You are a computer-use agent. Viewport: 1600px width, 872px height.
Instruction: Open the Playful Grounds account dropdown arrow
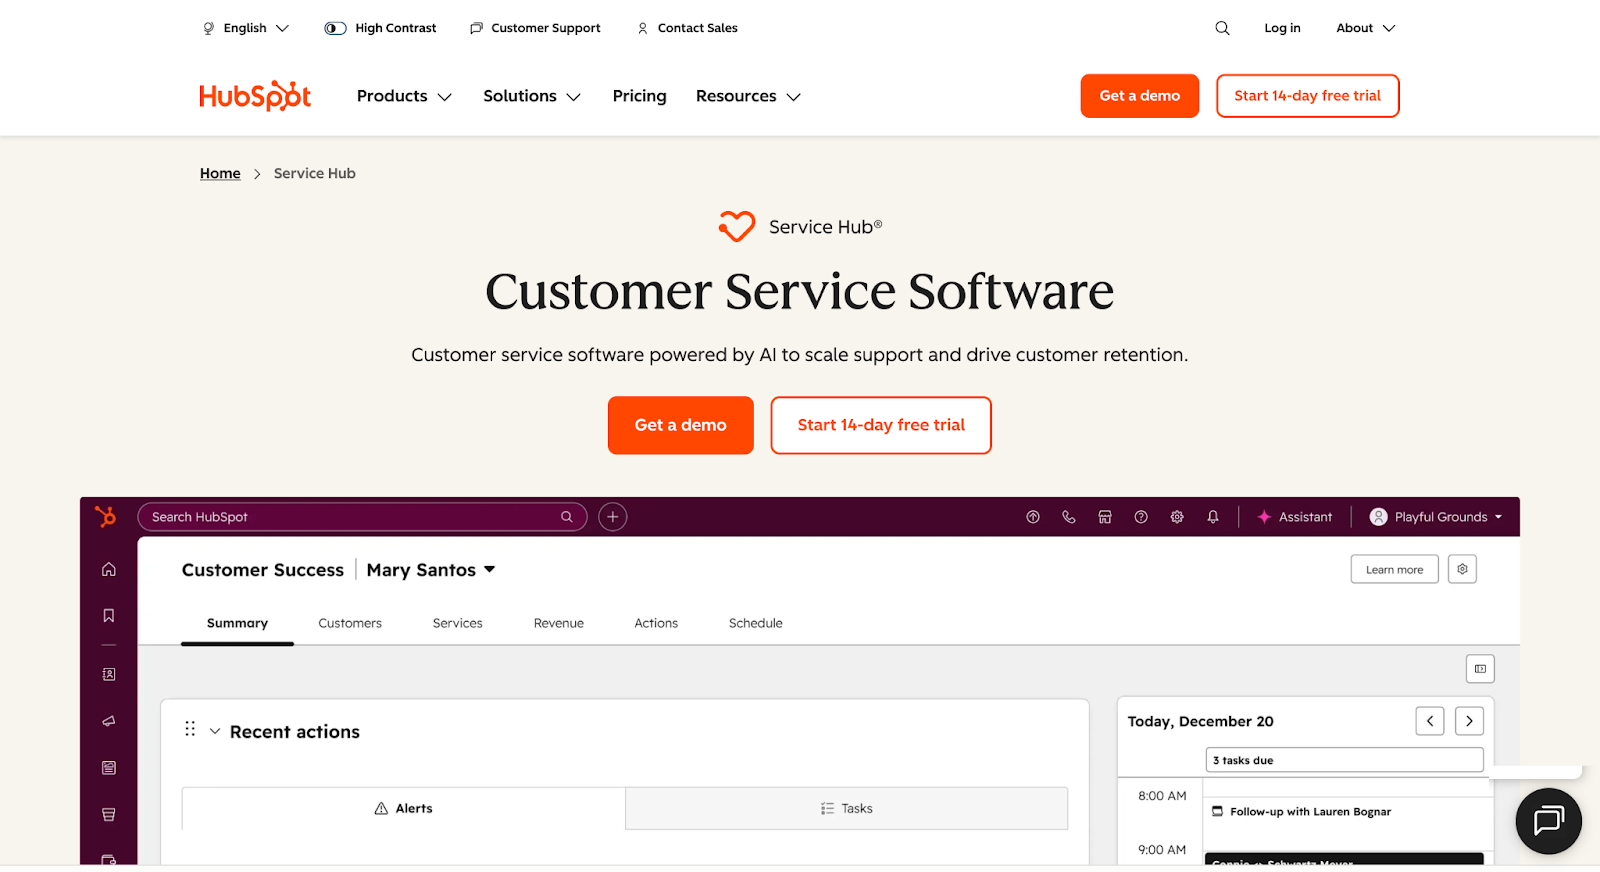tap(1498, 517)
